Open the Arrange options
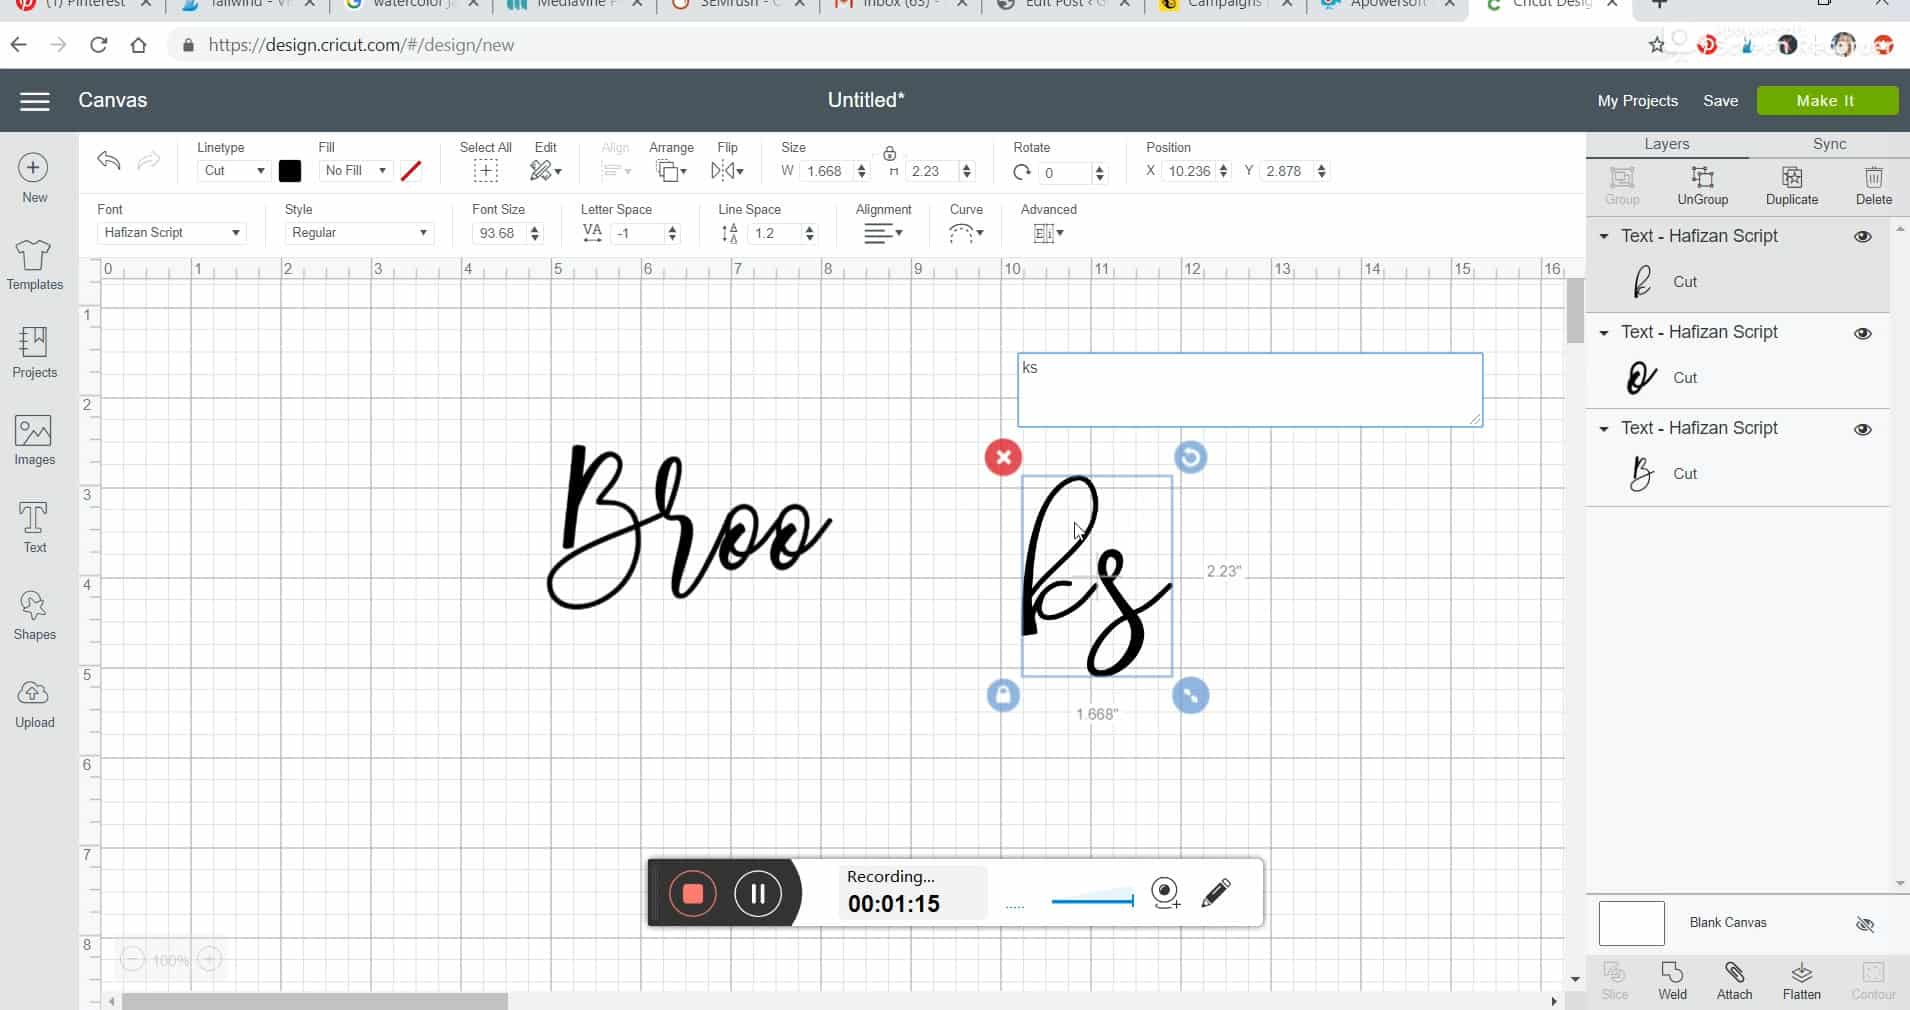 pyautogui.click(x=671, y=171)
